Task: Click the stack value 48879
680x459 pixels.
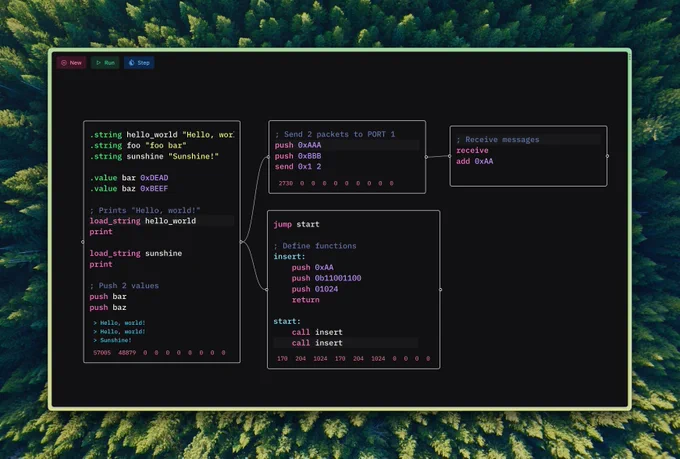Action: [x=127, y=353]
